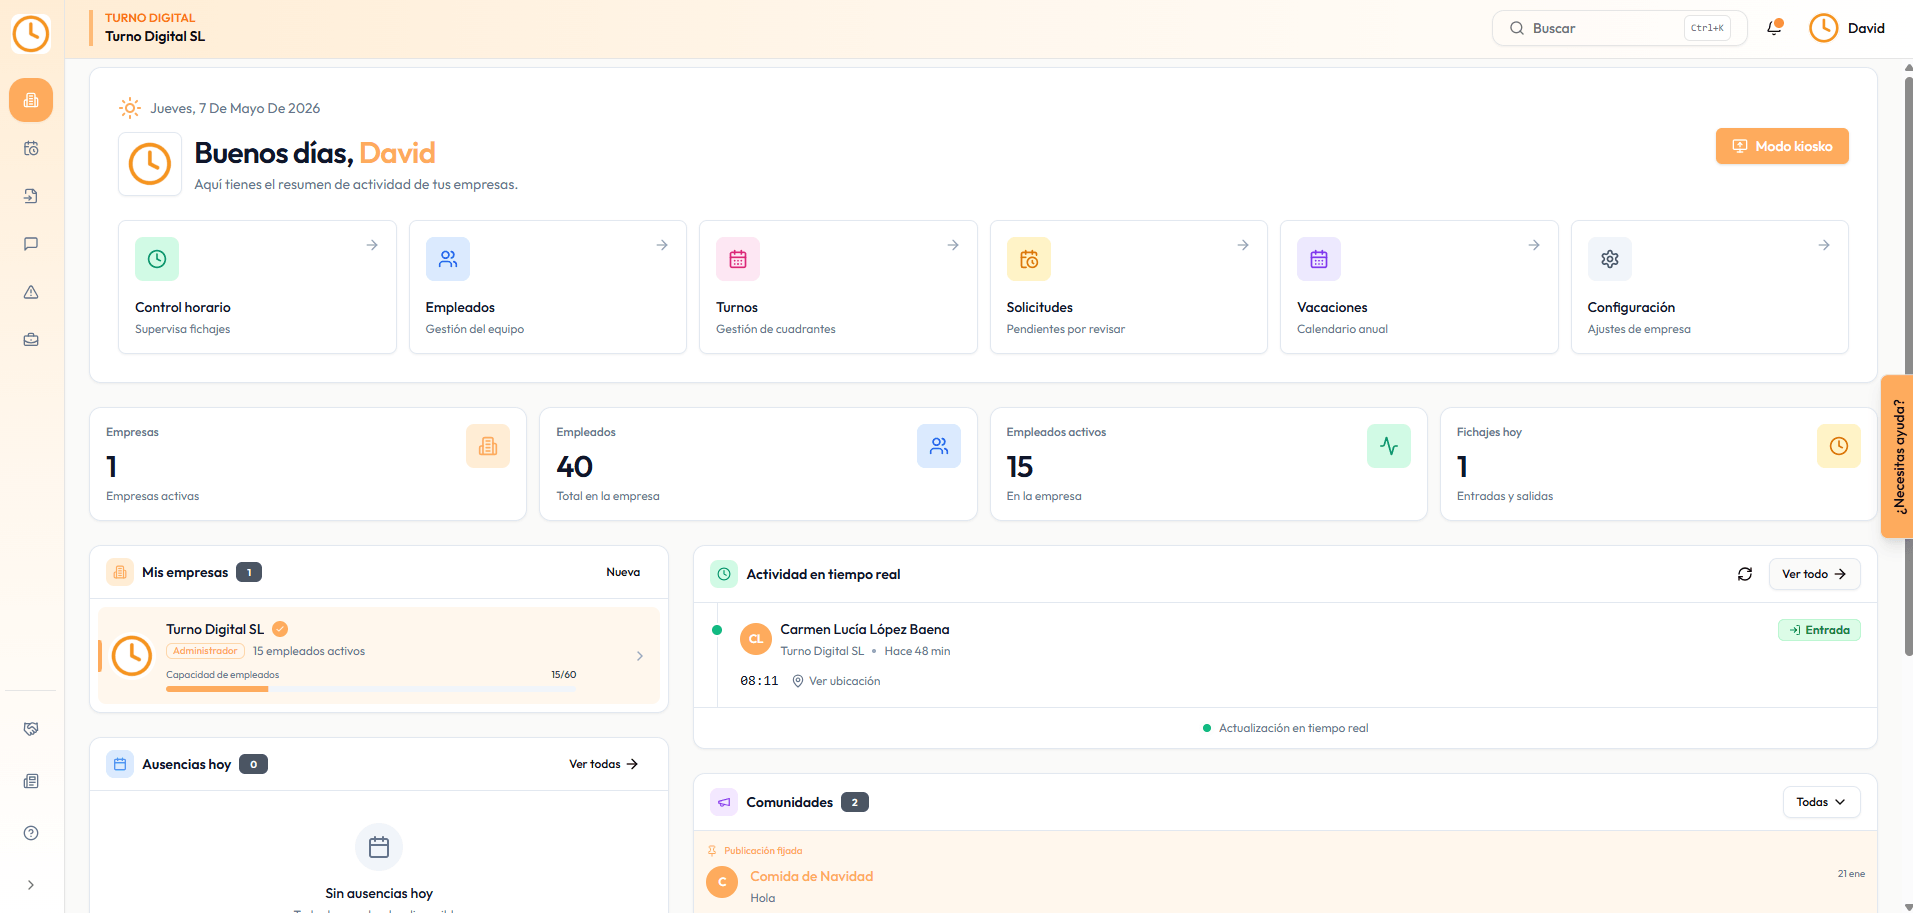This screenshot has width=1913, height=913.
Task: Open the Comida de Navidad post
Action: (811, 876)
